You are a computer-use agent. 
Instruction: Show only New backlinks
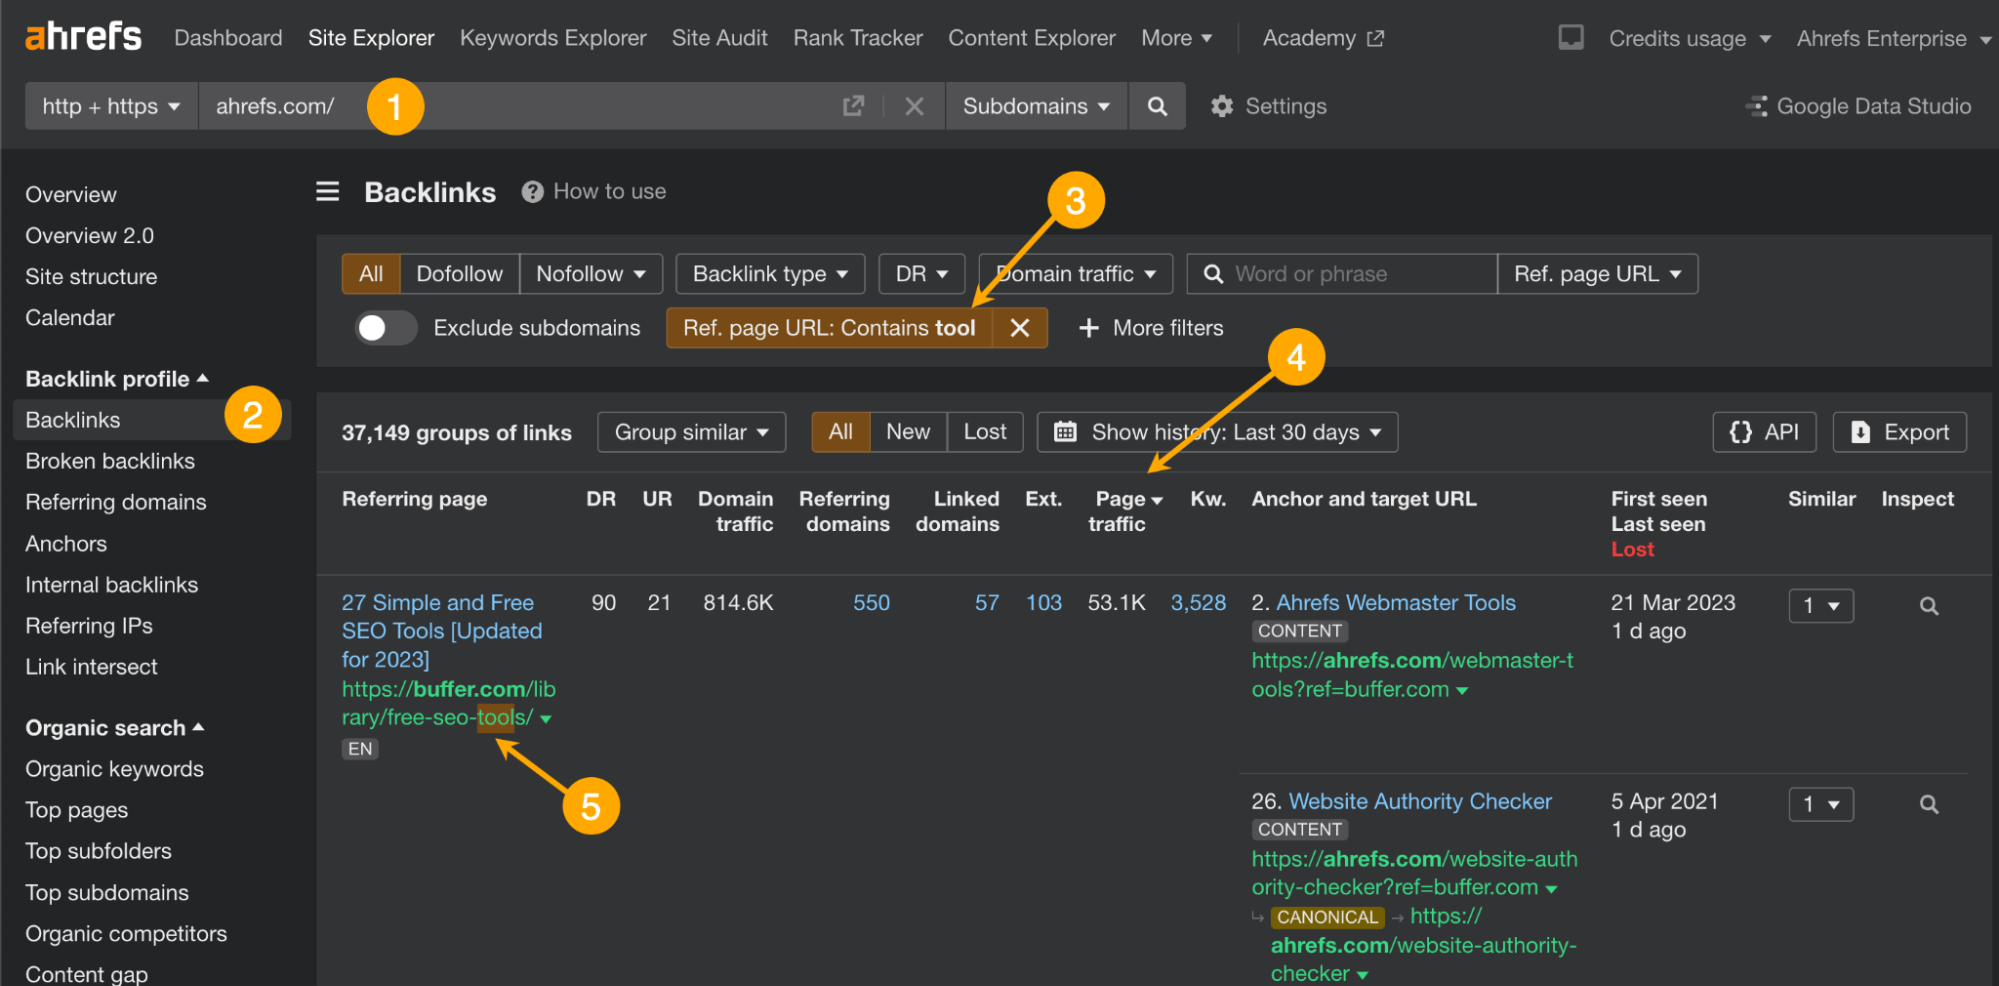[x=907, y=431]
